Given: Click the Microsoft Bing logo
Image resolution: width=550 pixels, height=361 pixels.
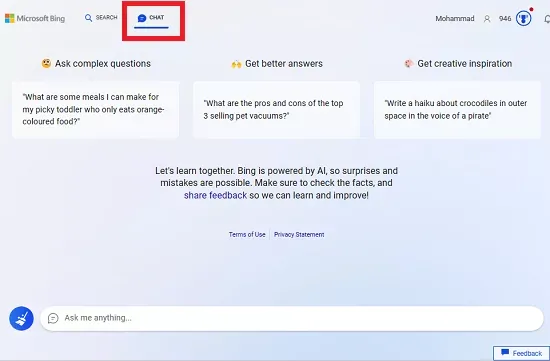Looking at the screenshot, I should (x=35, y=18).
